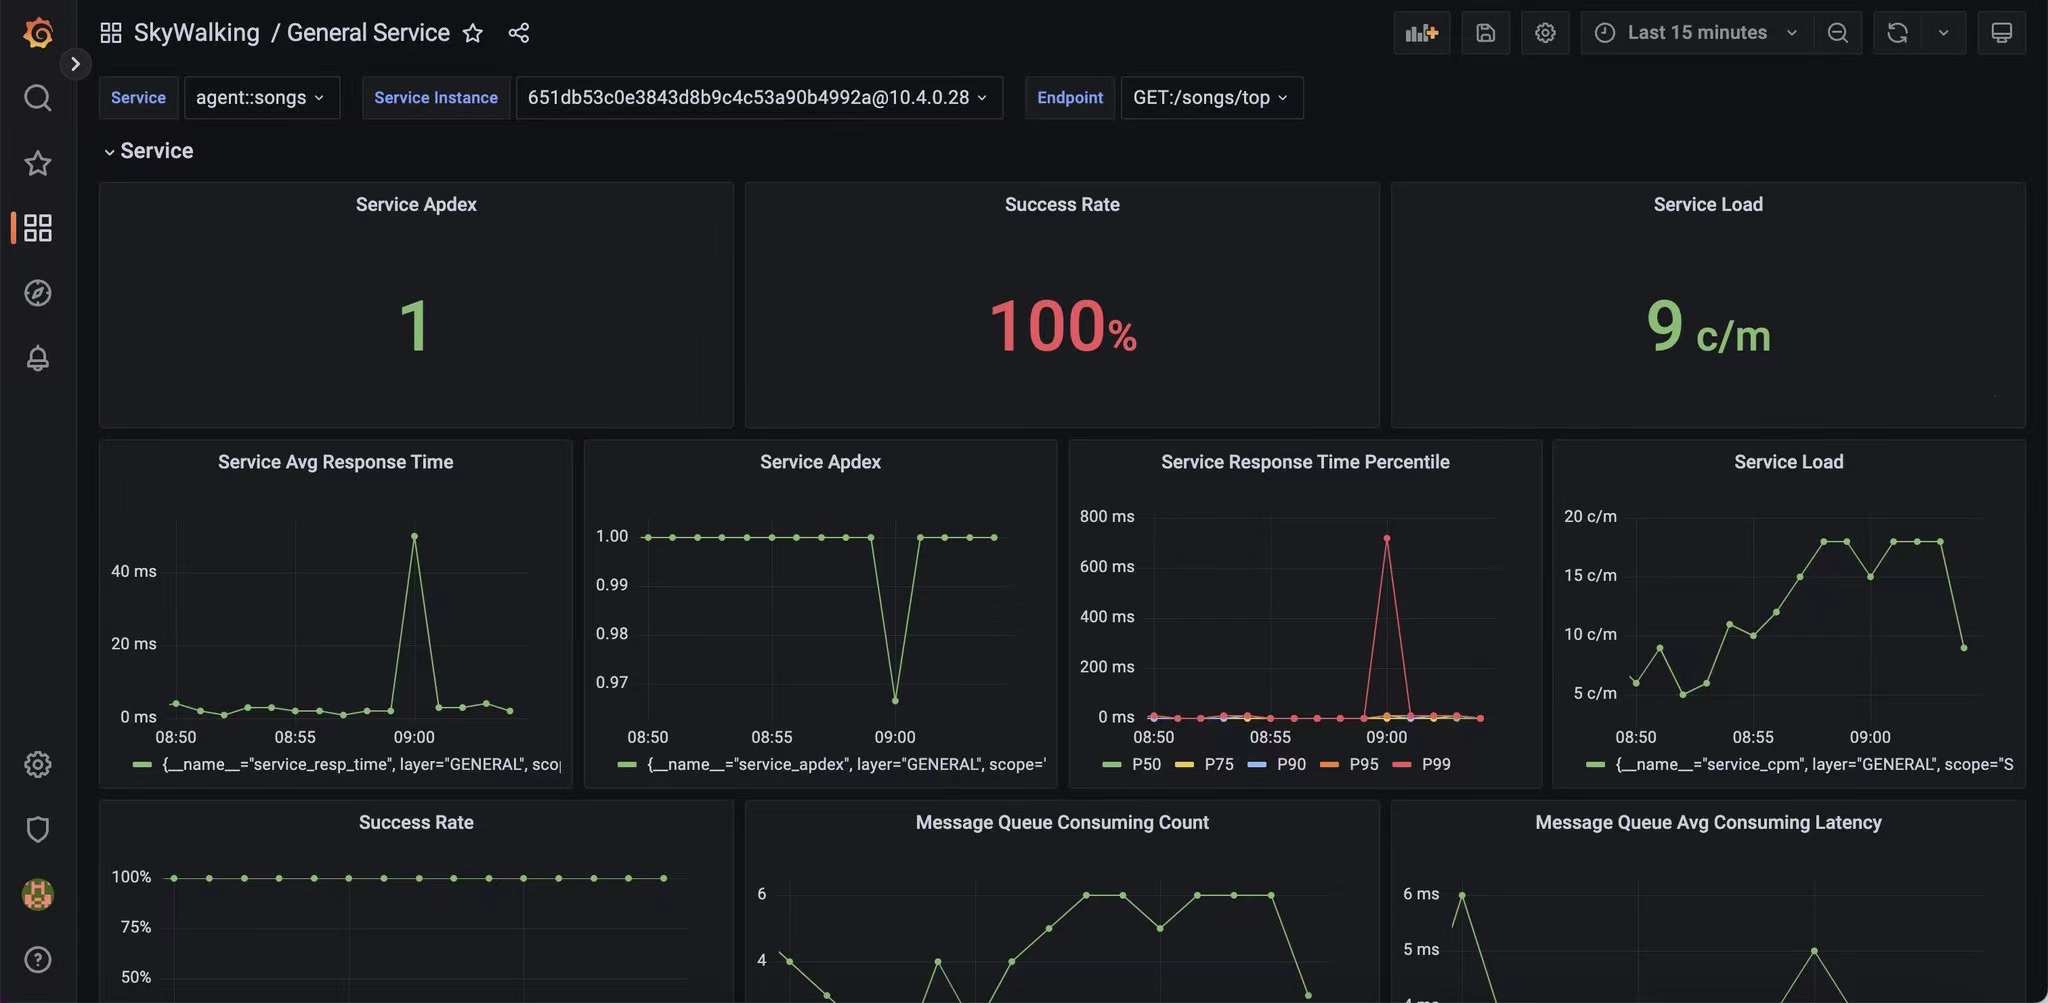
Task: Collapse the Service row section
Action: click(148, 151)
